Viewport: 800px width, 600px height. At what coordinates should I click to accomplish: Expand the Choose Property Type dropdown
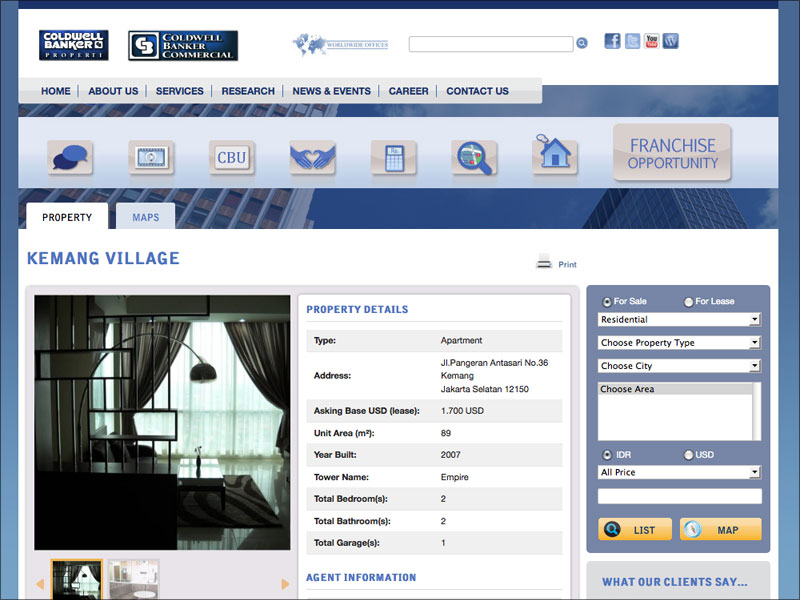[680, 343]
